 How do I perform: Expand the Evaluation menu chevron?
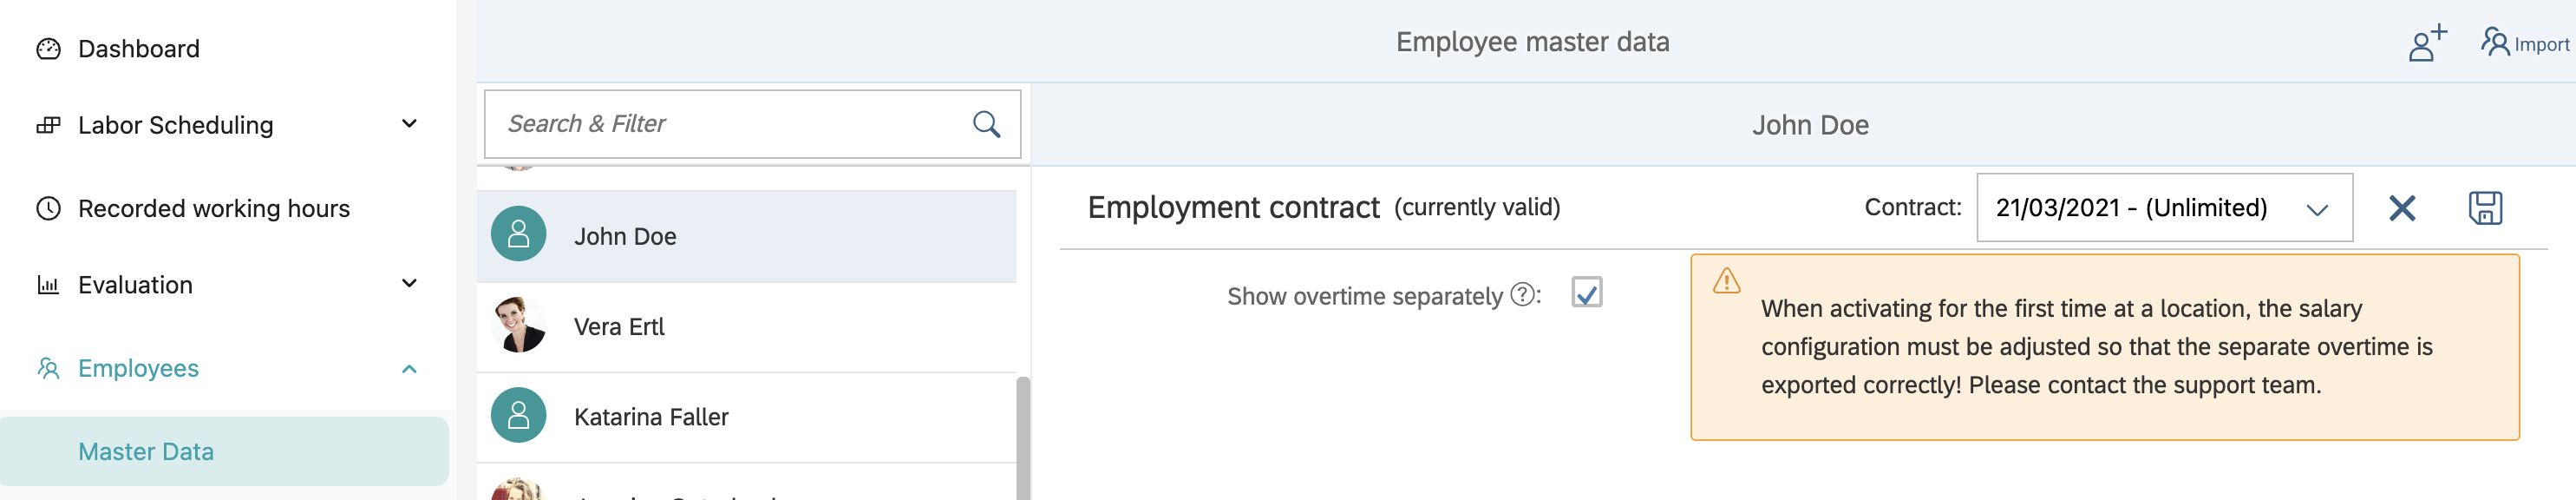click(x=409, y=284)
